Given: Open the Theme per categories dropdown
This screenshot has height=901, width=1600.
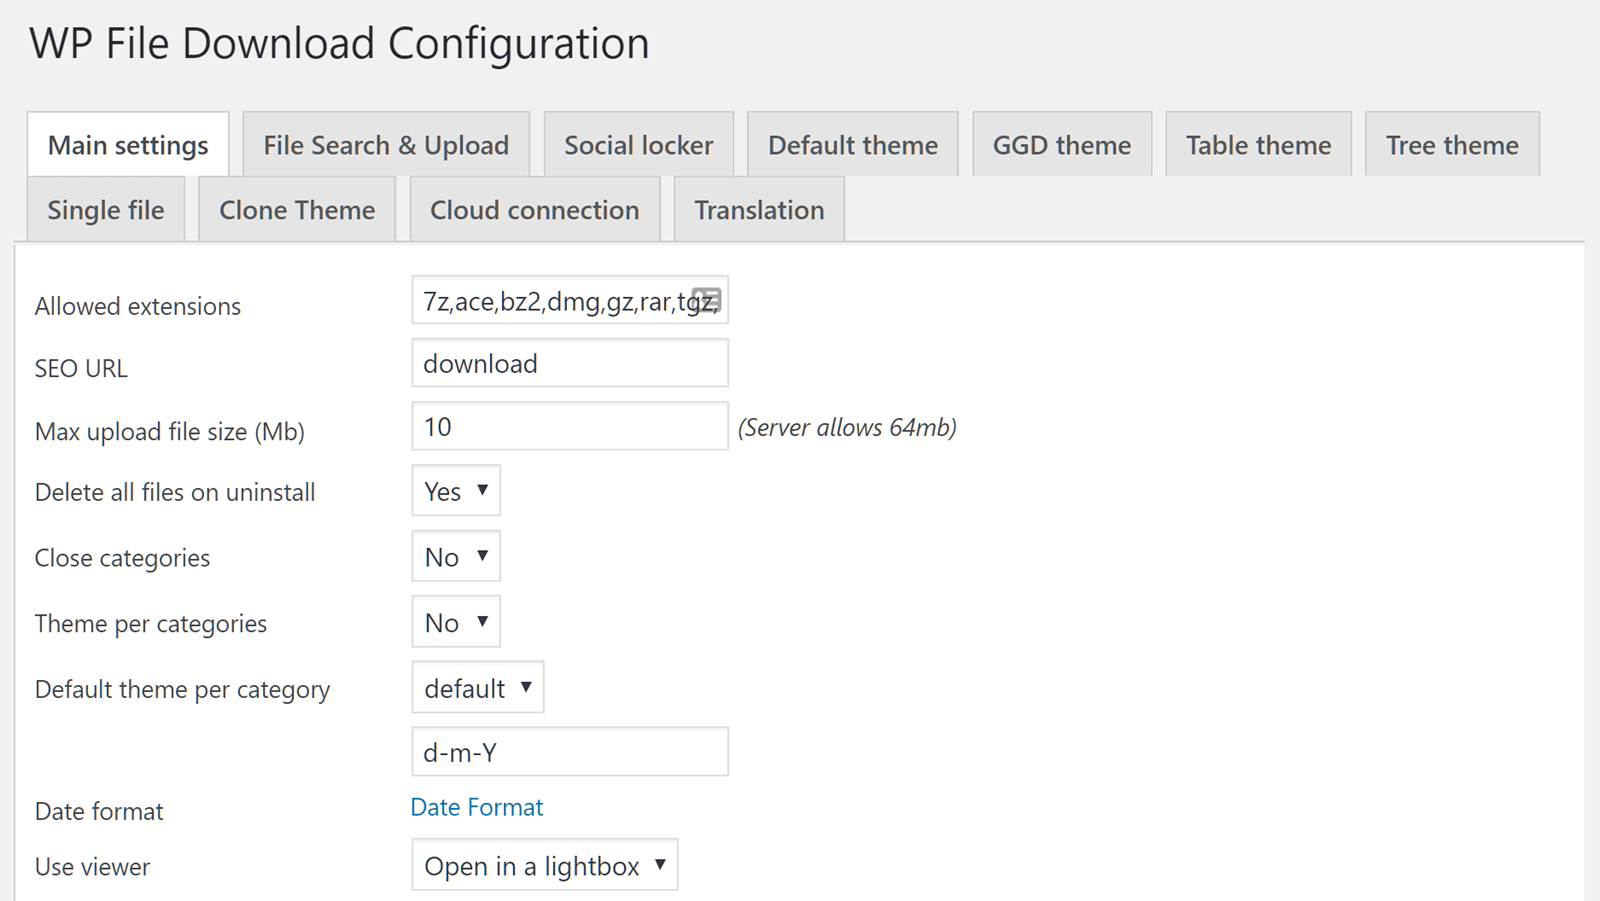Looking at the screenshot, I should [456, 623].
